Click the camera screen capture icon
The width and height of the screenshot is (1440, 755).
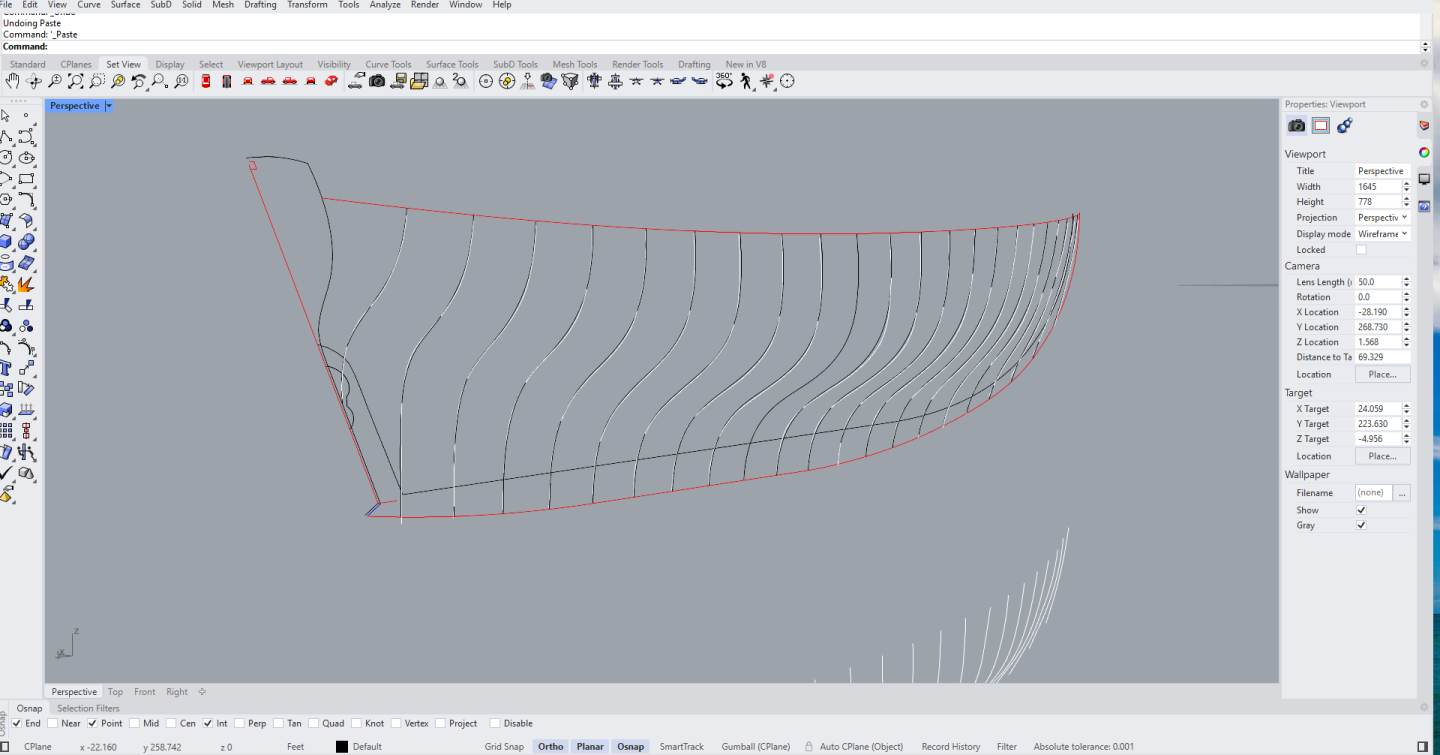(377, 81)
